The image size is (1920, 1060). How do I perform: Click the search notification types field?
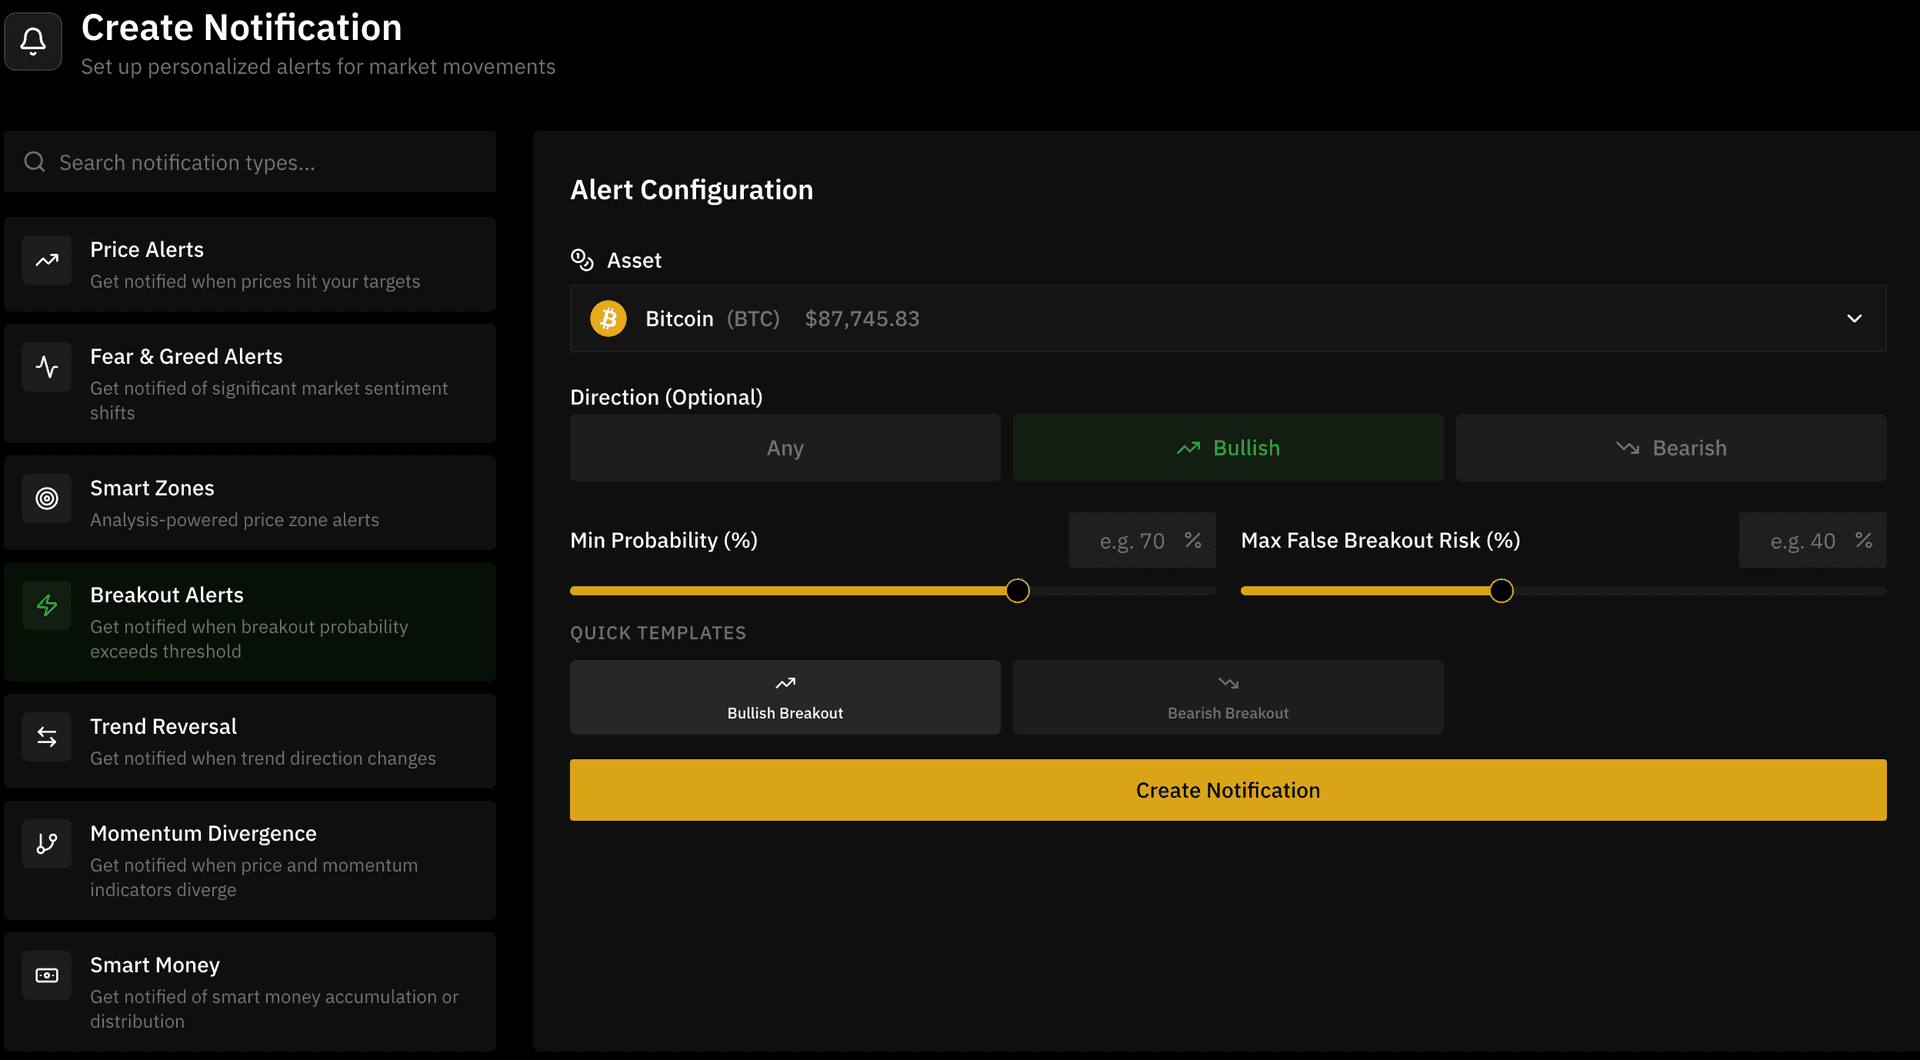250,162
